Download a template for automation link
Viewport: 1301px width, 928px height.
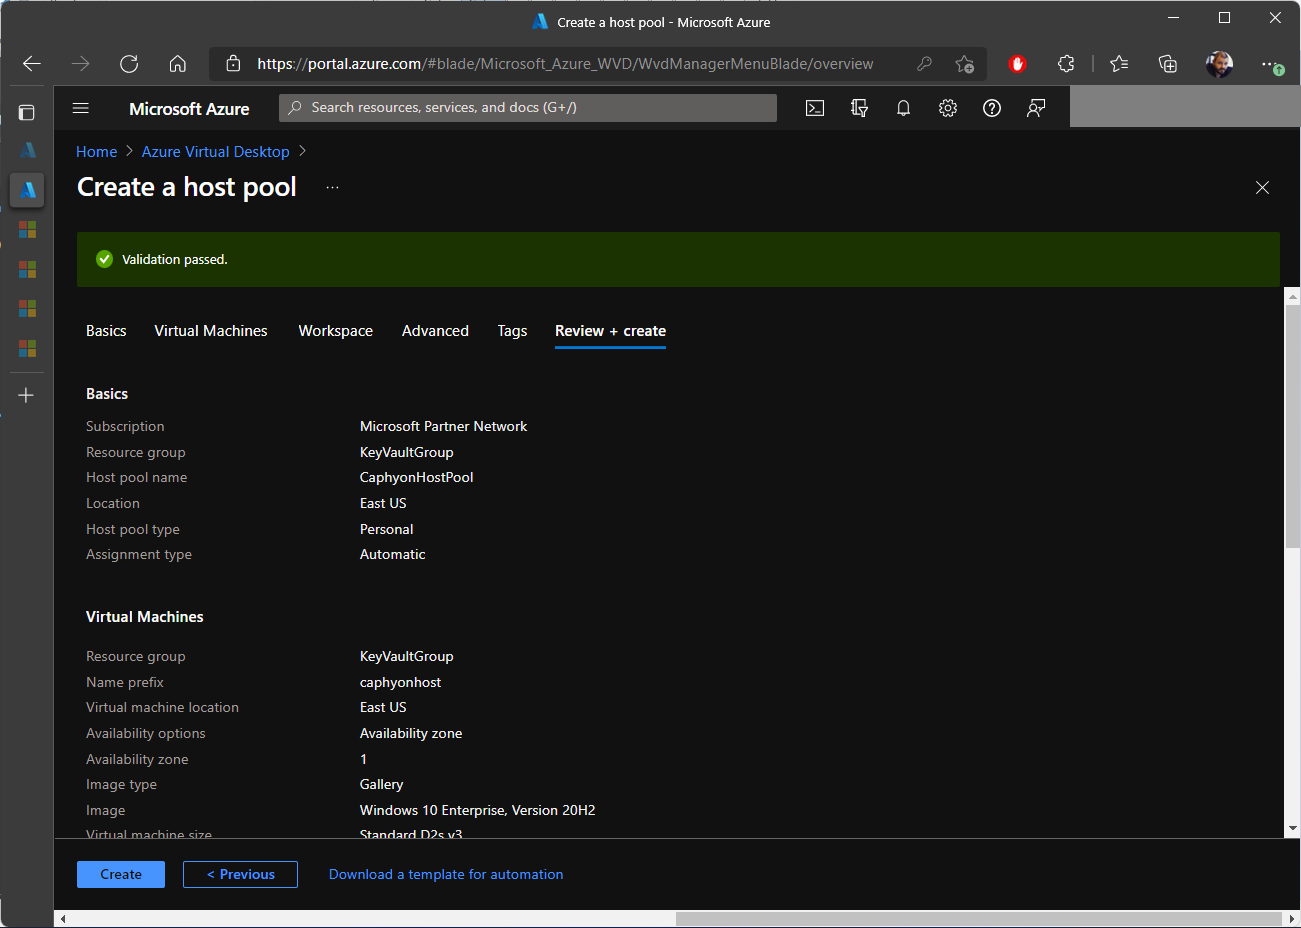446,874
